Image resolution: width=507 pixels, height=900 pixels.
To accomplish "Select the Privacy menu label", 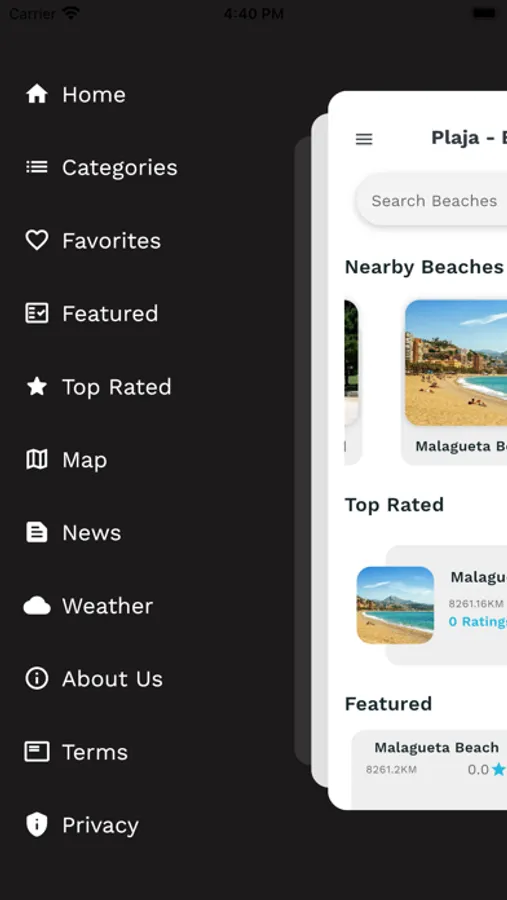I will click(x=100, y=825).
